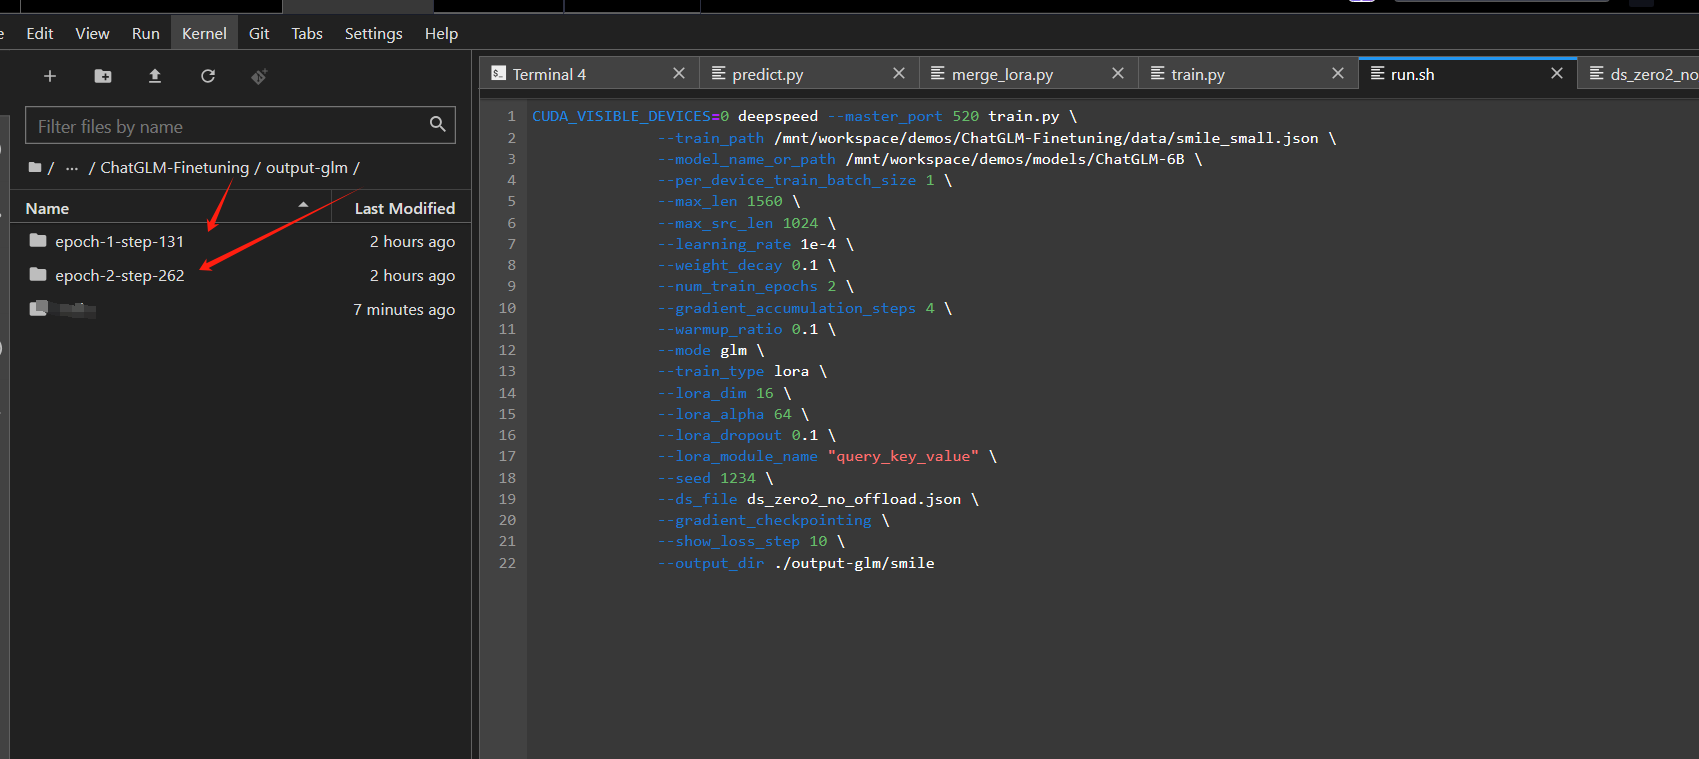Click line number 1 in editor gutter
1699x759 pixels.
(511, 116)
